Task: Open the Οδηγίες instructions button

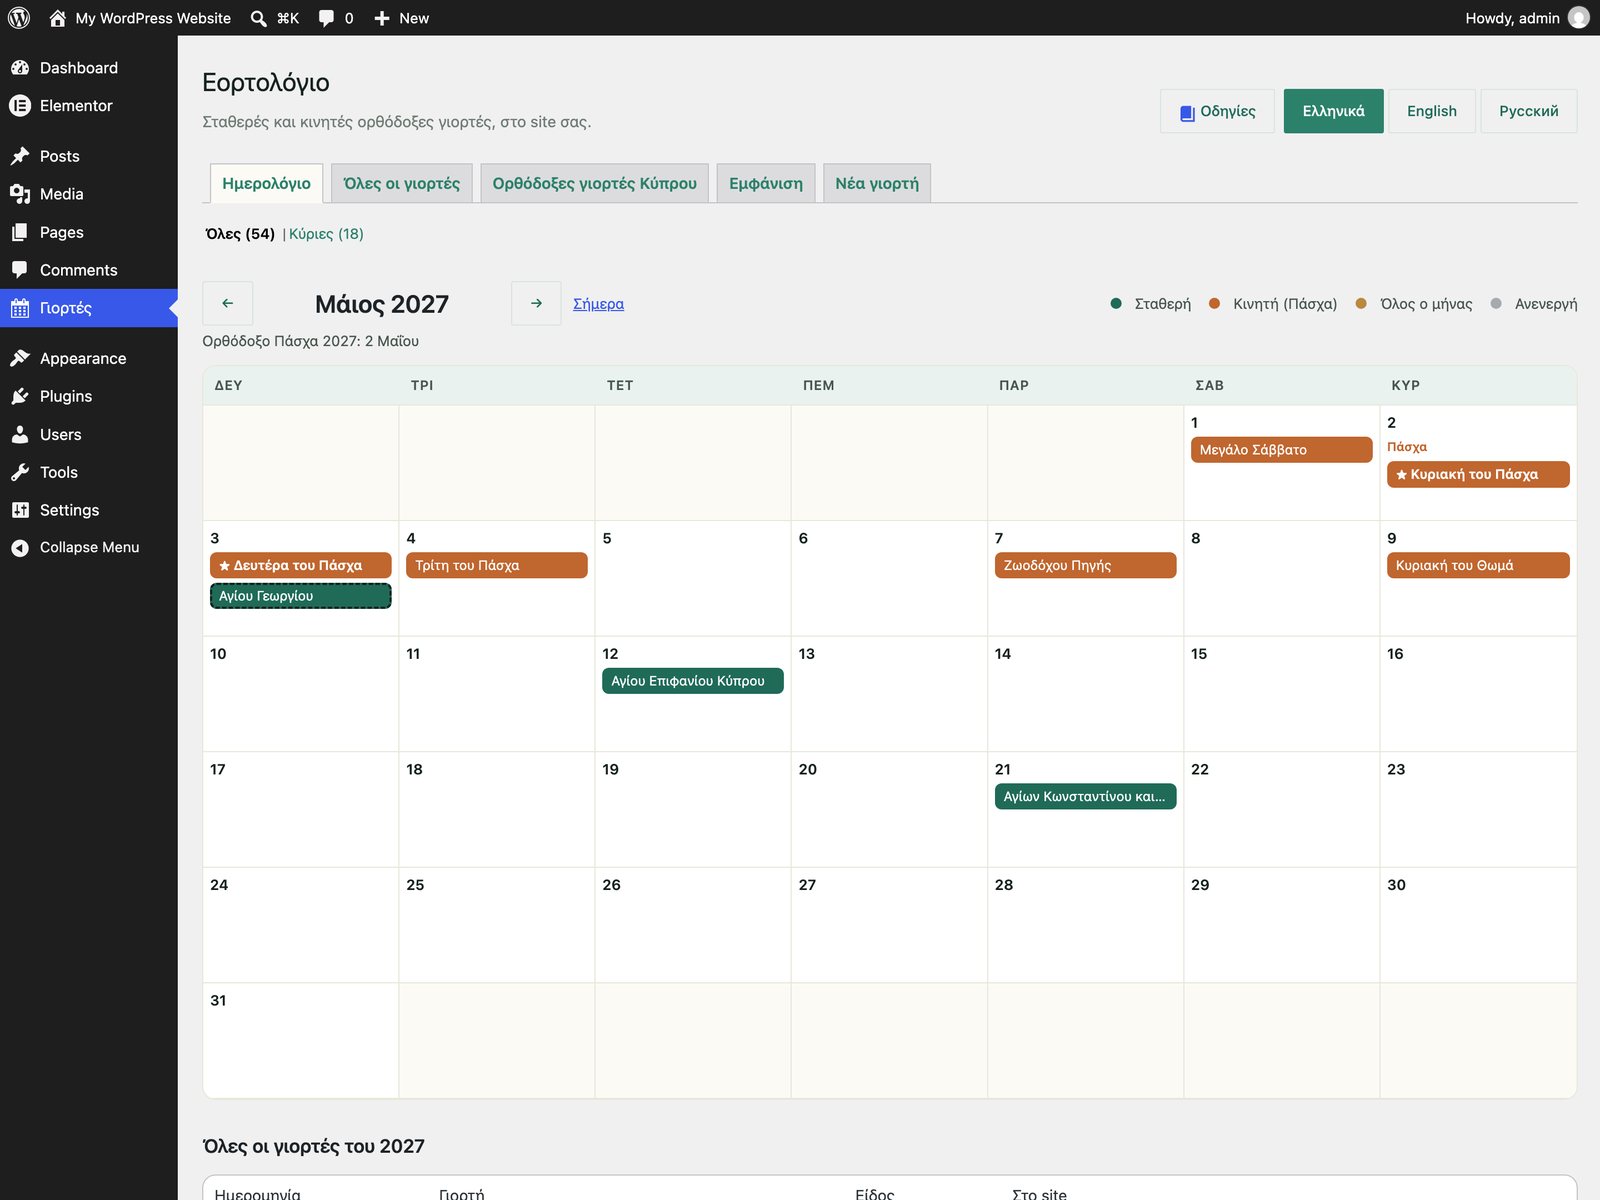Action: 1217,111
